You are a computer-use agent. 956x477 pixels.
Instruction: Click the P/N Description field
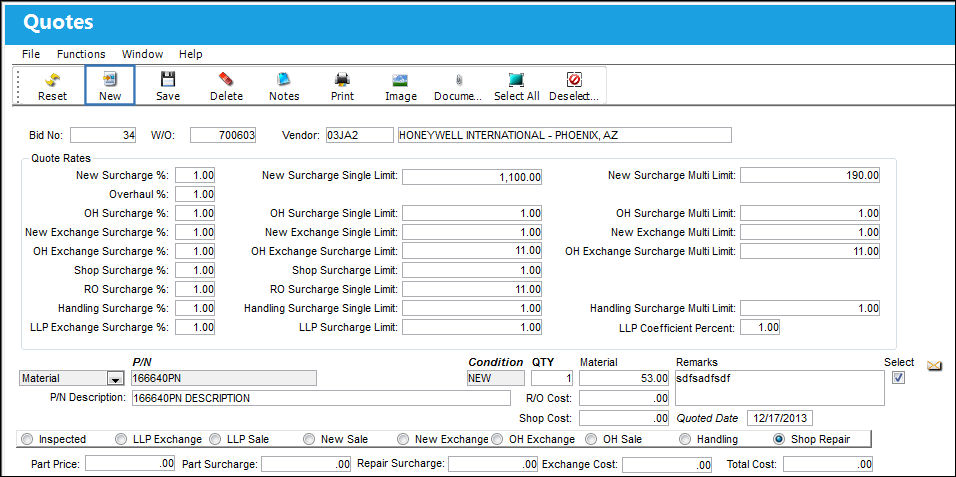tap(321, 398)
